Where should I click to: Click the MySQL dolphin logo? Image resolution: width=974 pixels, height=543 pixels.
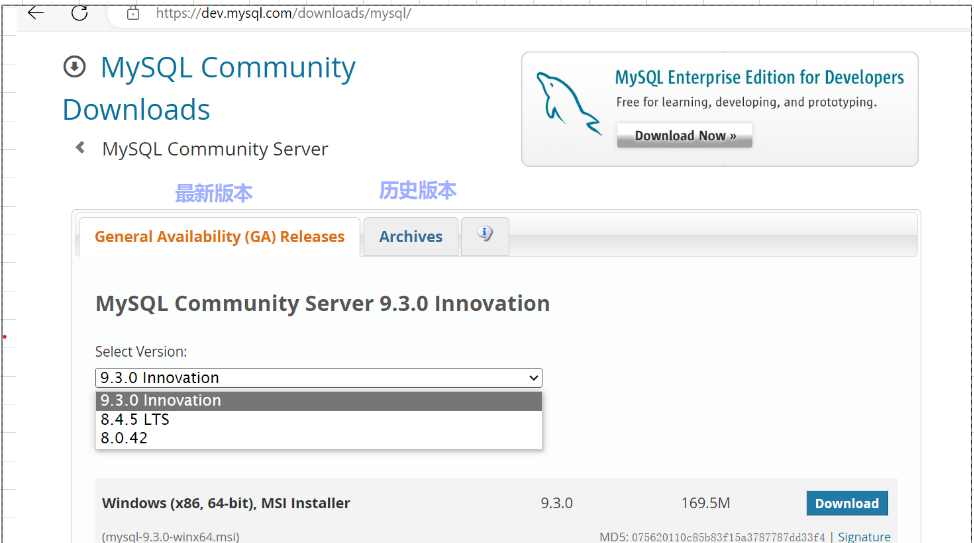click(568, 104)
